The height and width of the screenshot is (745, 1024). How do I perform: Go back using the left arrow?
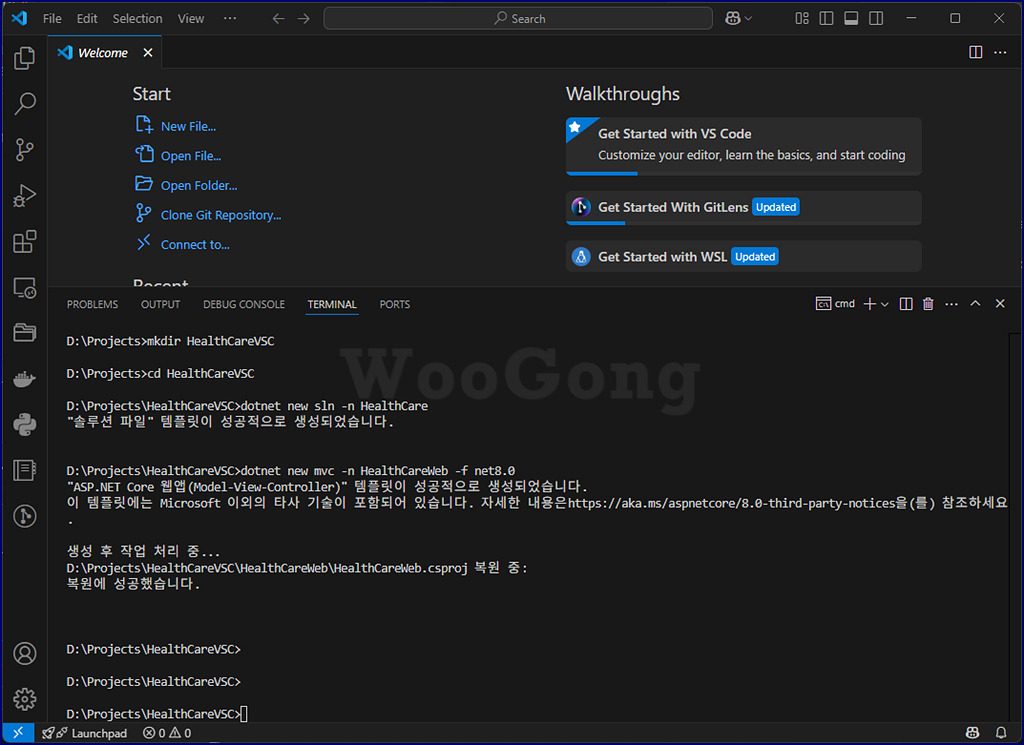279,18
